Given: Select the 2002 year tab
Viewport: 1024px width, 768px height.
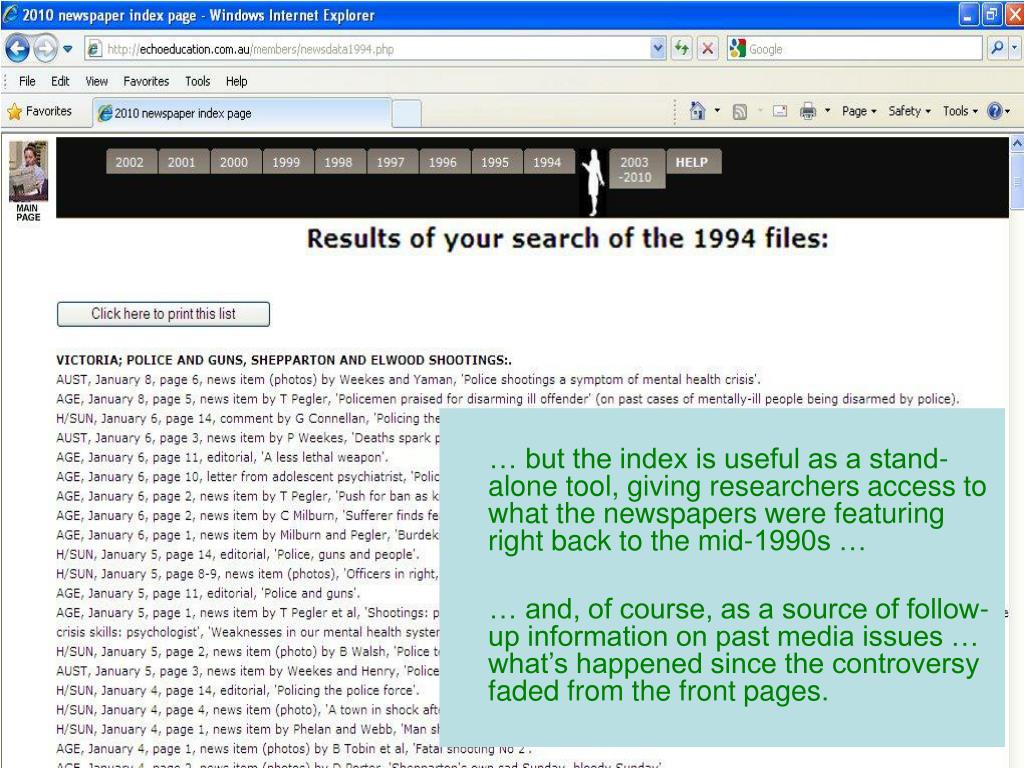Looking at the screenshot, I should point(131,162).
